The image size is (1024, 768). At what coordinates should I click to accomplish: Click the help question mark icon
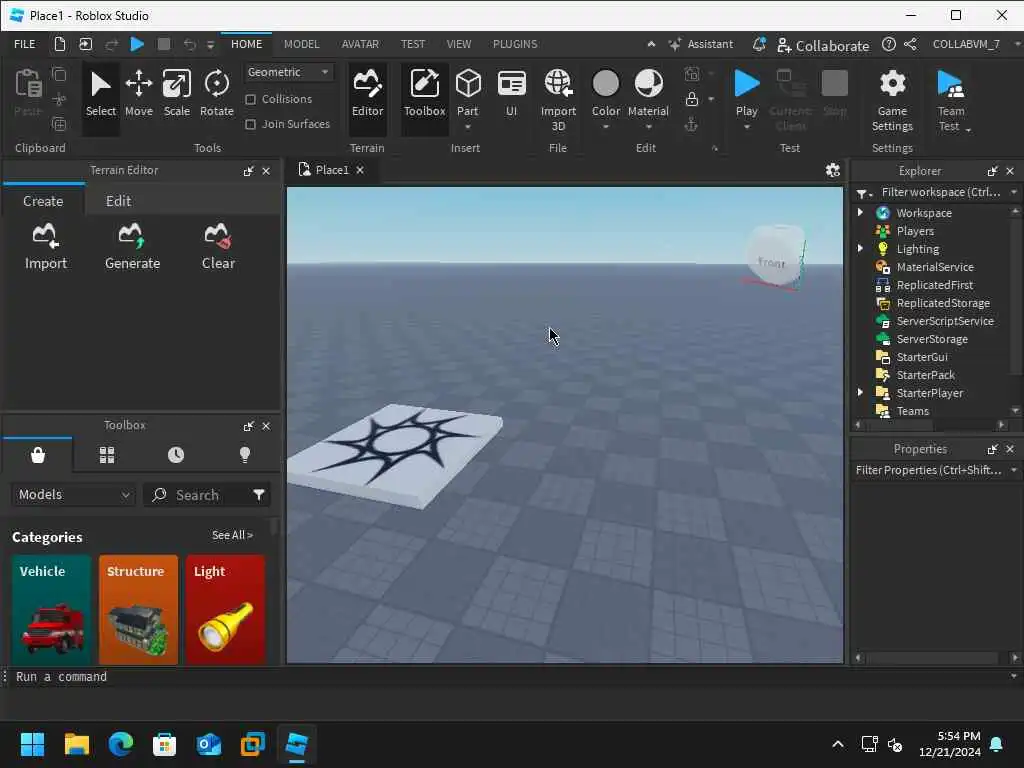pyautogui.click(x=889, y=44)
